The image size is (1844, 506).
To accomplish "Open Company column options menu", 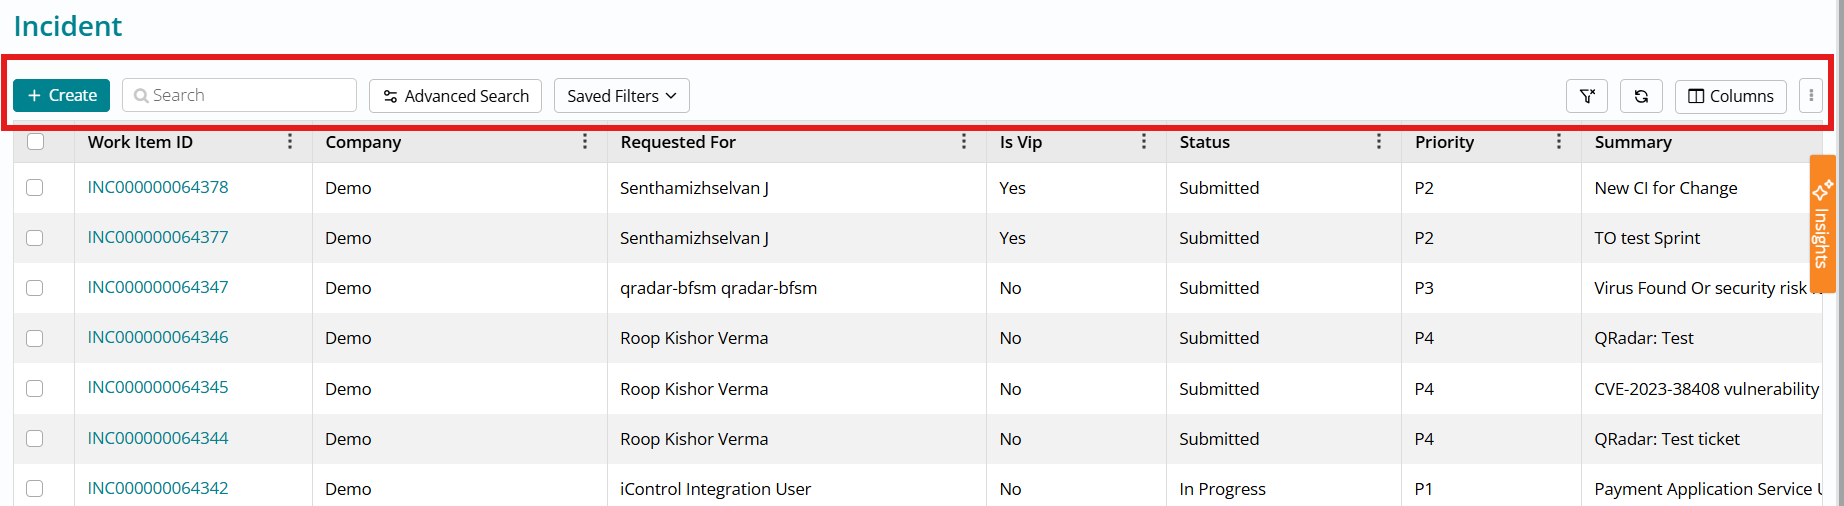I will coord(585,142).
